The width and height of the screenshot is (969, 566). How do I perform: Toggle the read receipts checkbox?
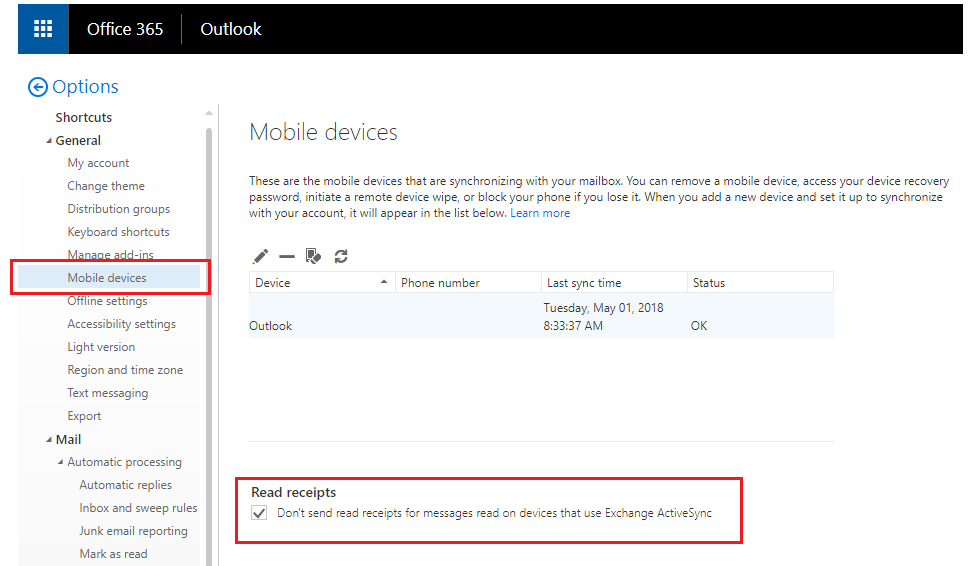point(260,513)
